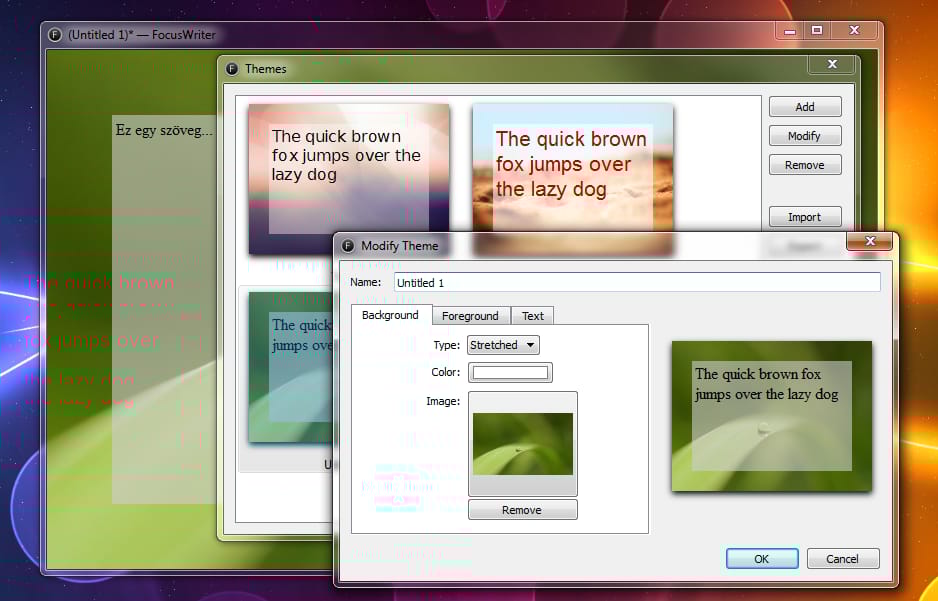
Task: Open the background Color picker swatch
Action: [510, 373]
